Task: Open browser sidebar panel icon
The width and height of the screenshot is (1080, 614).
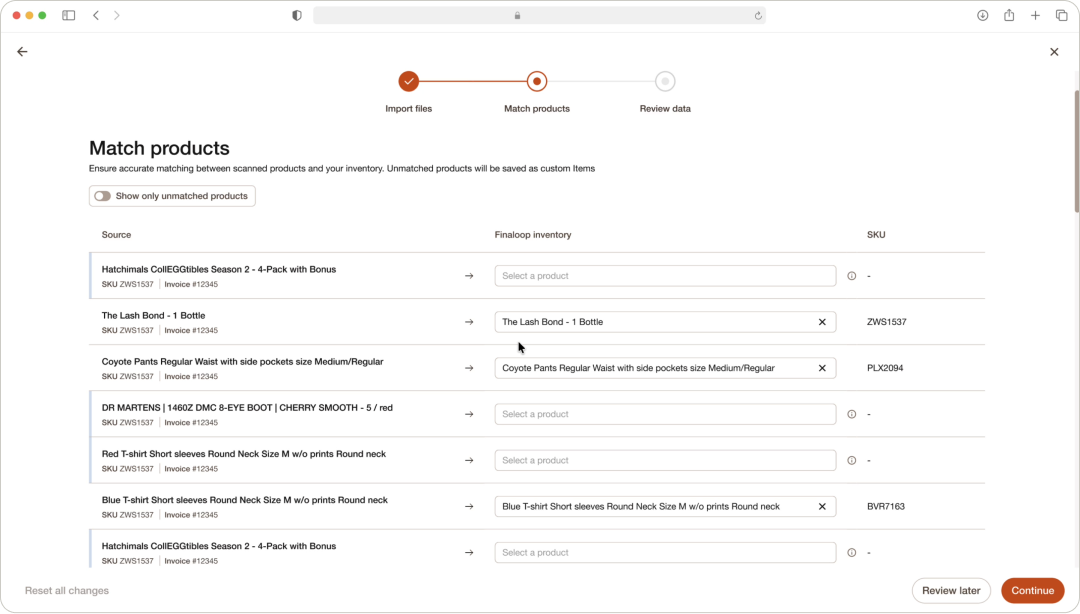Action: point(68,15)
